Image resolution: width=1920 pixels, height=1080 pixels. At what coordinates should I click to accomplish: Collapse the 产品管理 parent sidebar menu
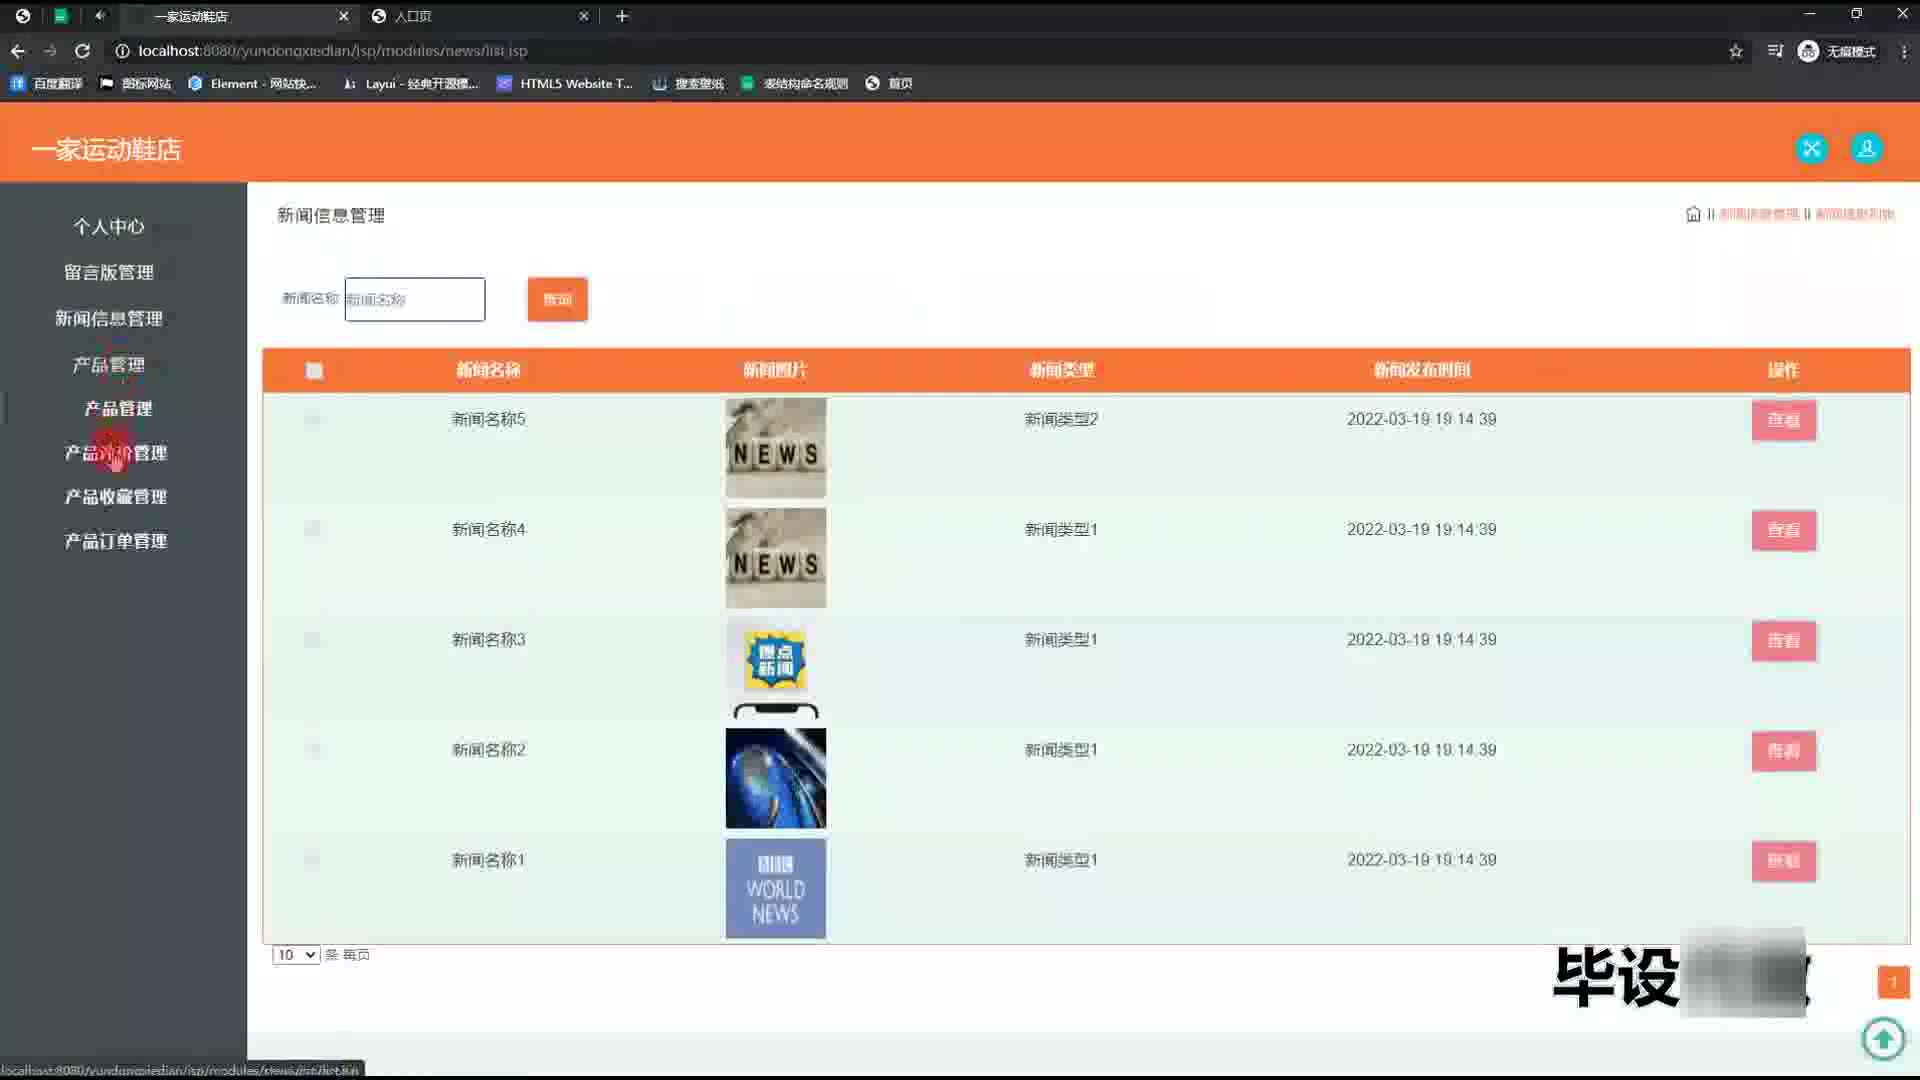point(109,365)
